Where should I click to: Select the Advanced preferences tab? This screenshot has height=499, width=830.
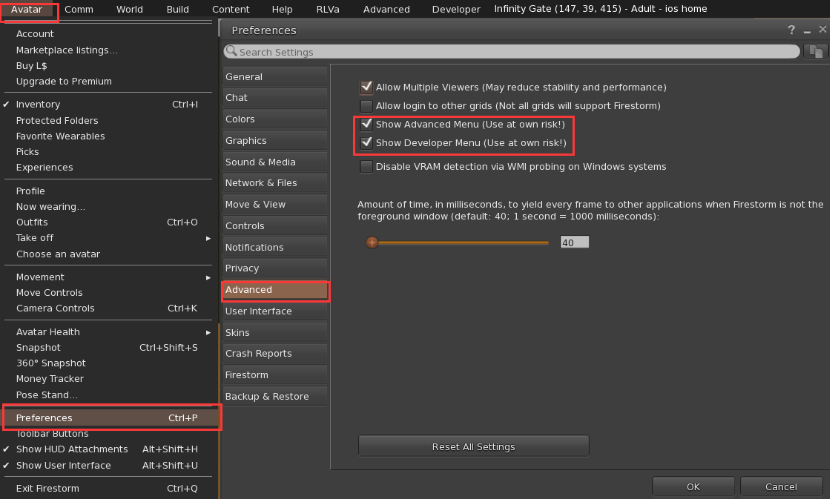coord(275,290)
